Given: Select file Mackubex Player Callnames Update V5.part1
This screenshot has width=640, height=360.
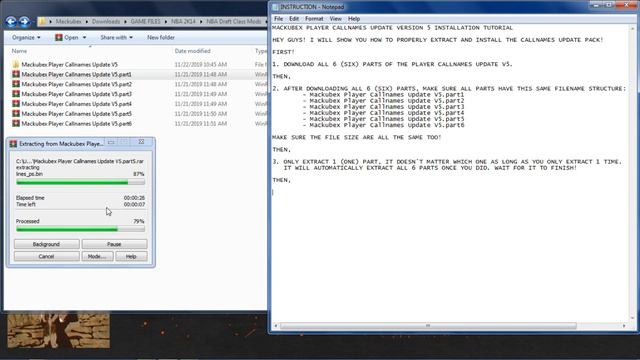Looking at the screenshot, I should coord(77,74).
